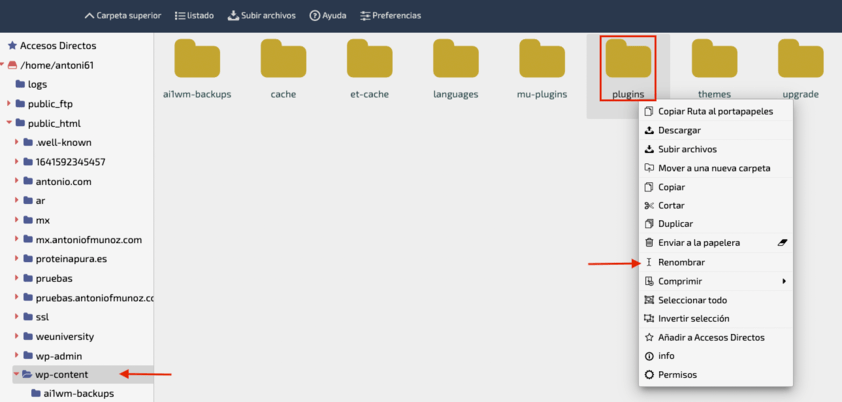Expand the public_ftp tree node
Viewport: 842px width, 402px height.
pyautogui.click(x=9, y=104)
